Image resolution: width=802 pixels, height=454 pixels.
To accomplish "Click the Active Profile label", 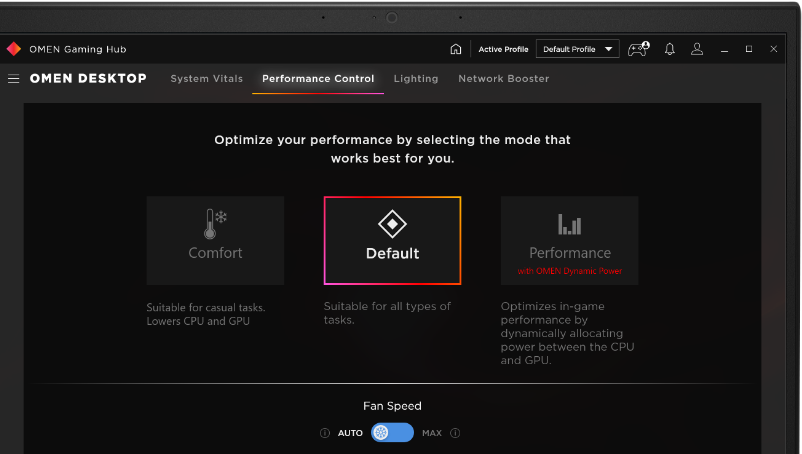I will click(503, 49).
